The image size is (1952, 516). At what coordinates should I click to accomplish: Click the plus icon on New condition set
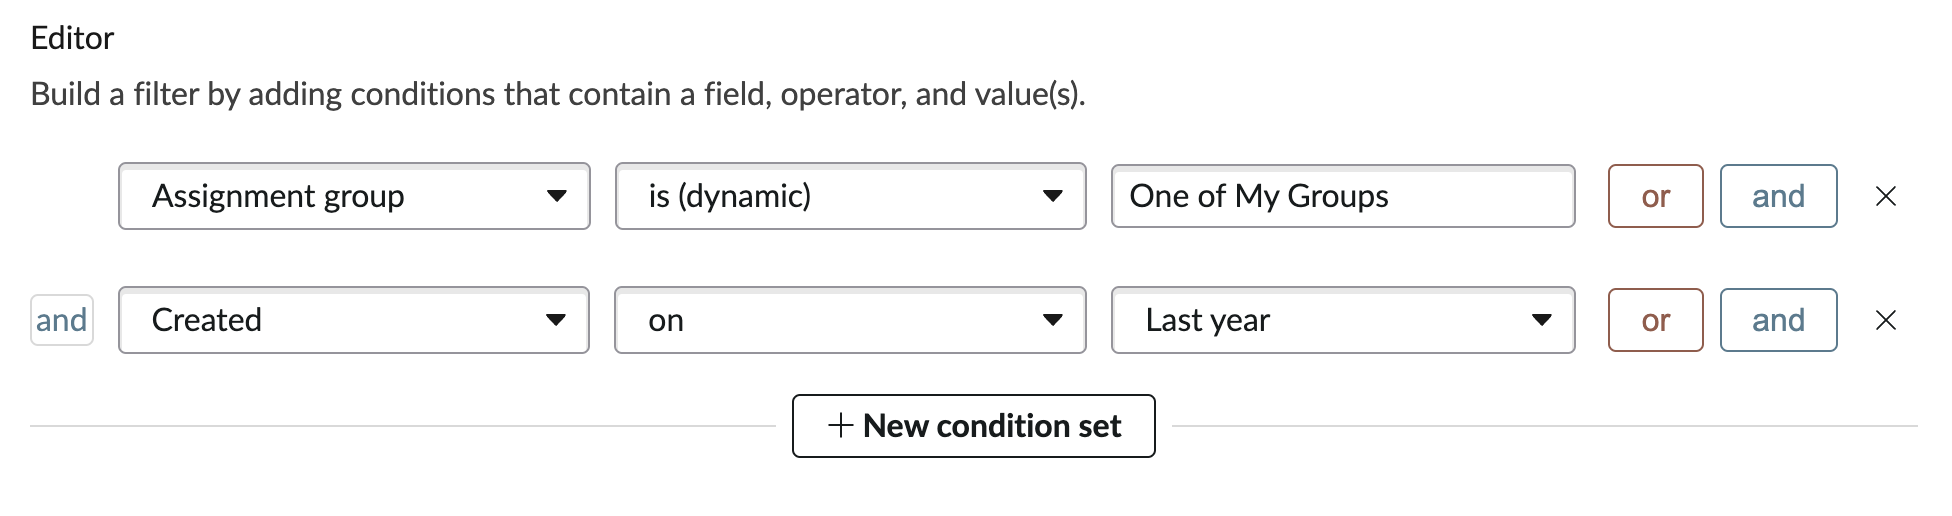[841, 426]
